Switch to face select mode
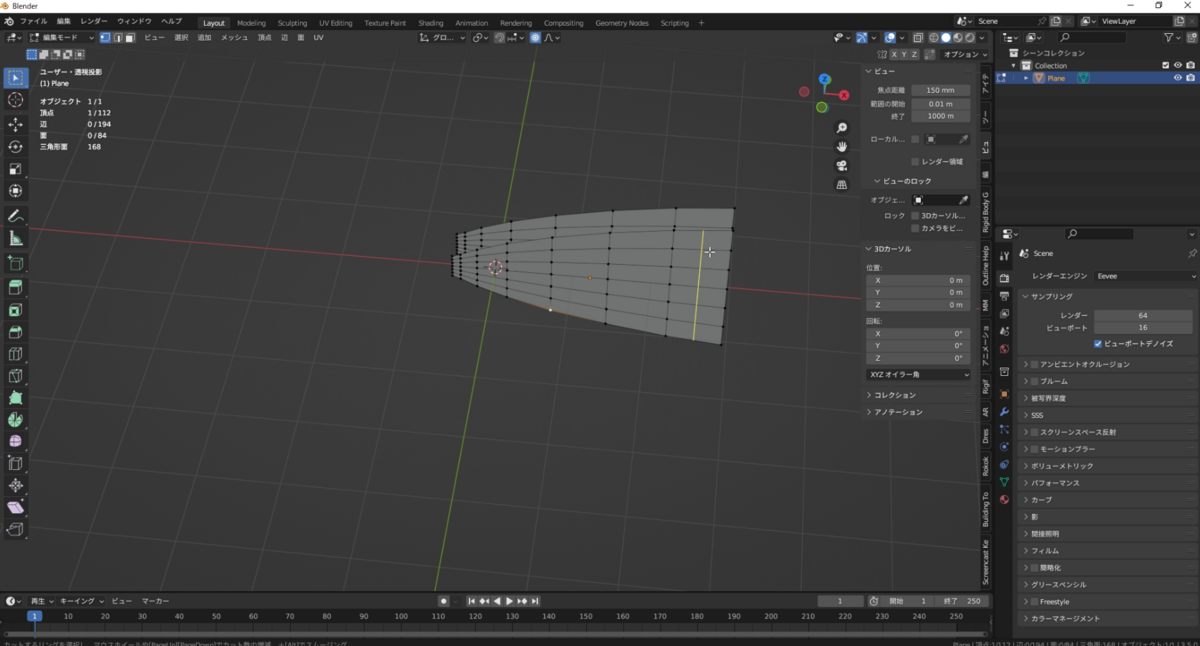The image size is (1200, 646). coord(129,38)
